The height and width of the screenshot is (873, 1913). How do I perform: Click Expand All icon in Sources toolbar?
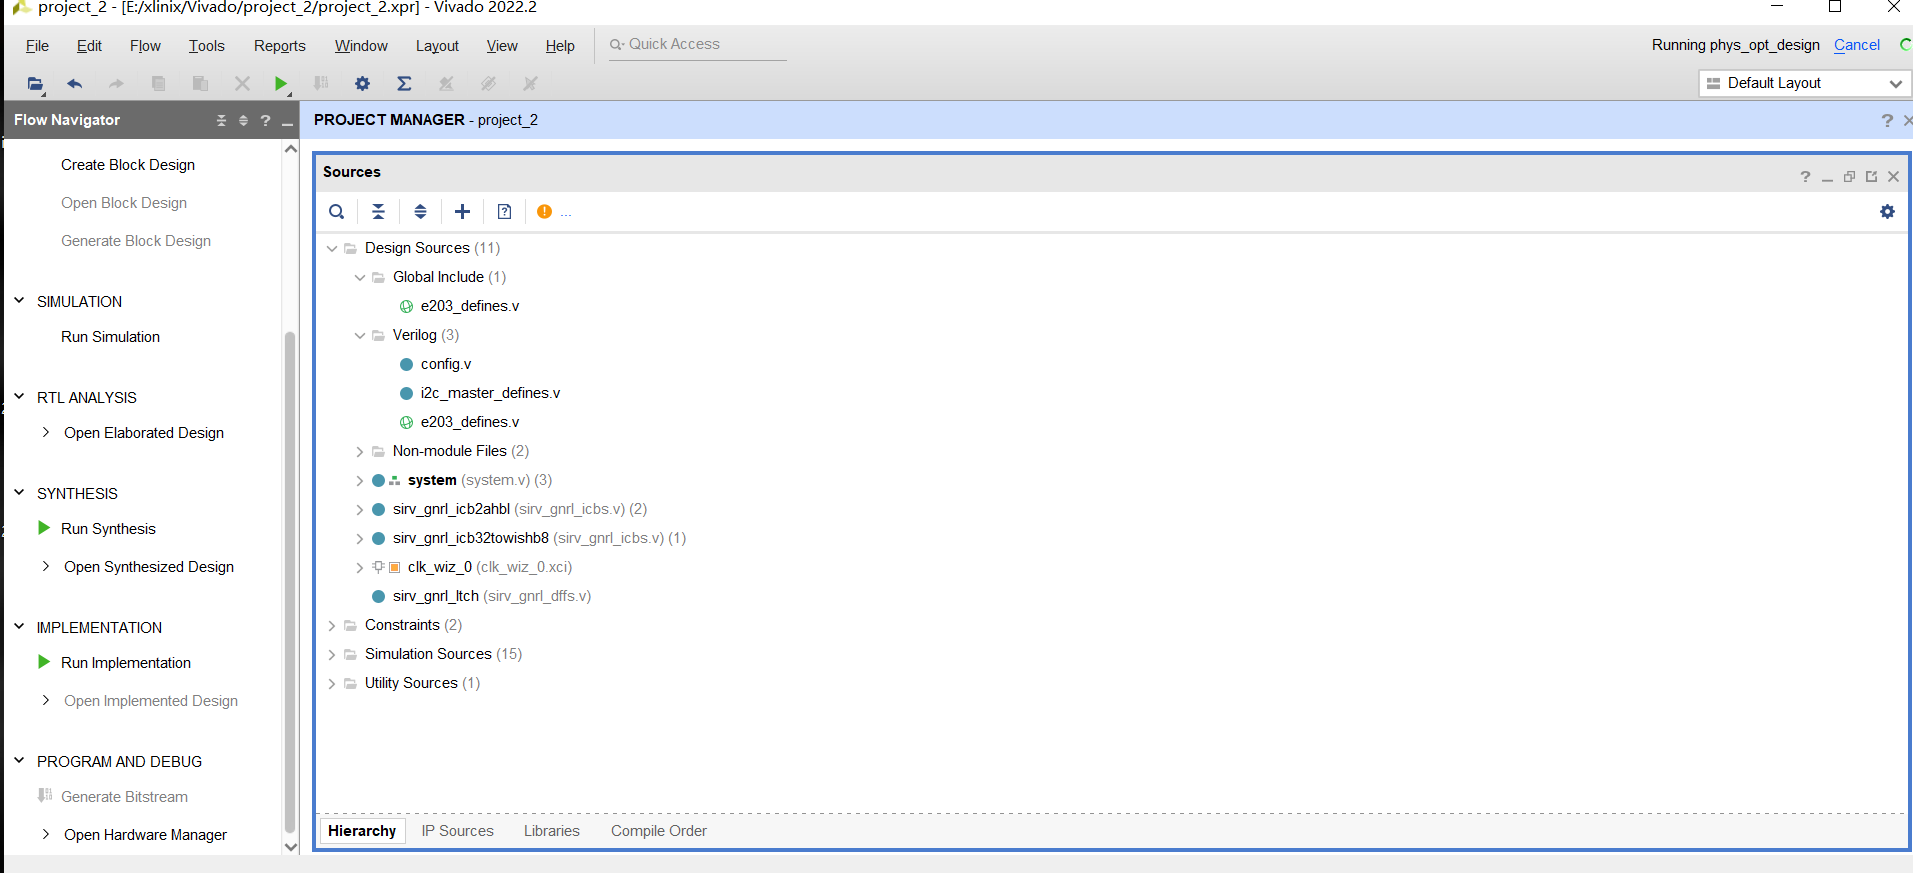(420, 212)
